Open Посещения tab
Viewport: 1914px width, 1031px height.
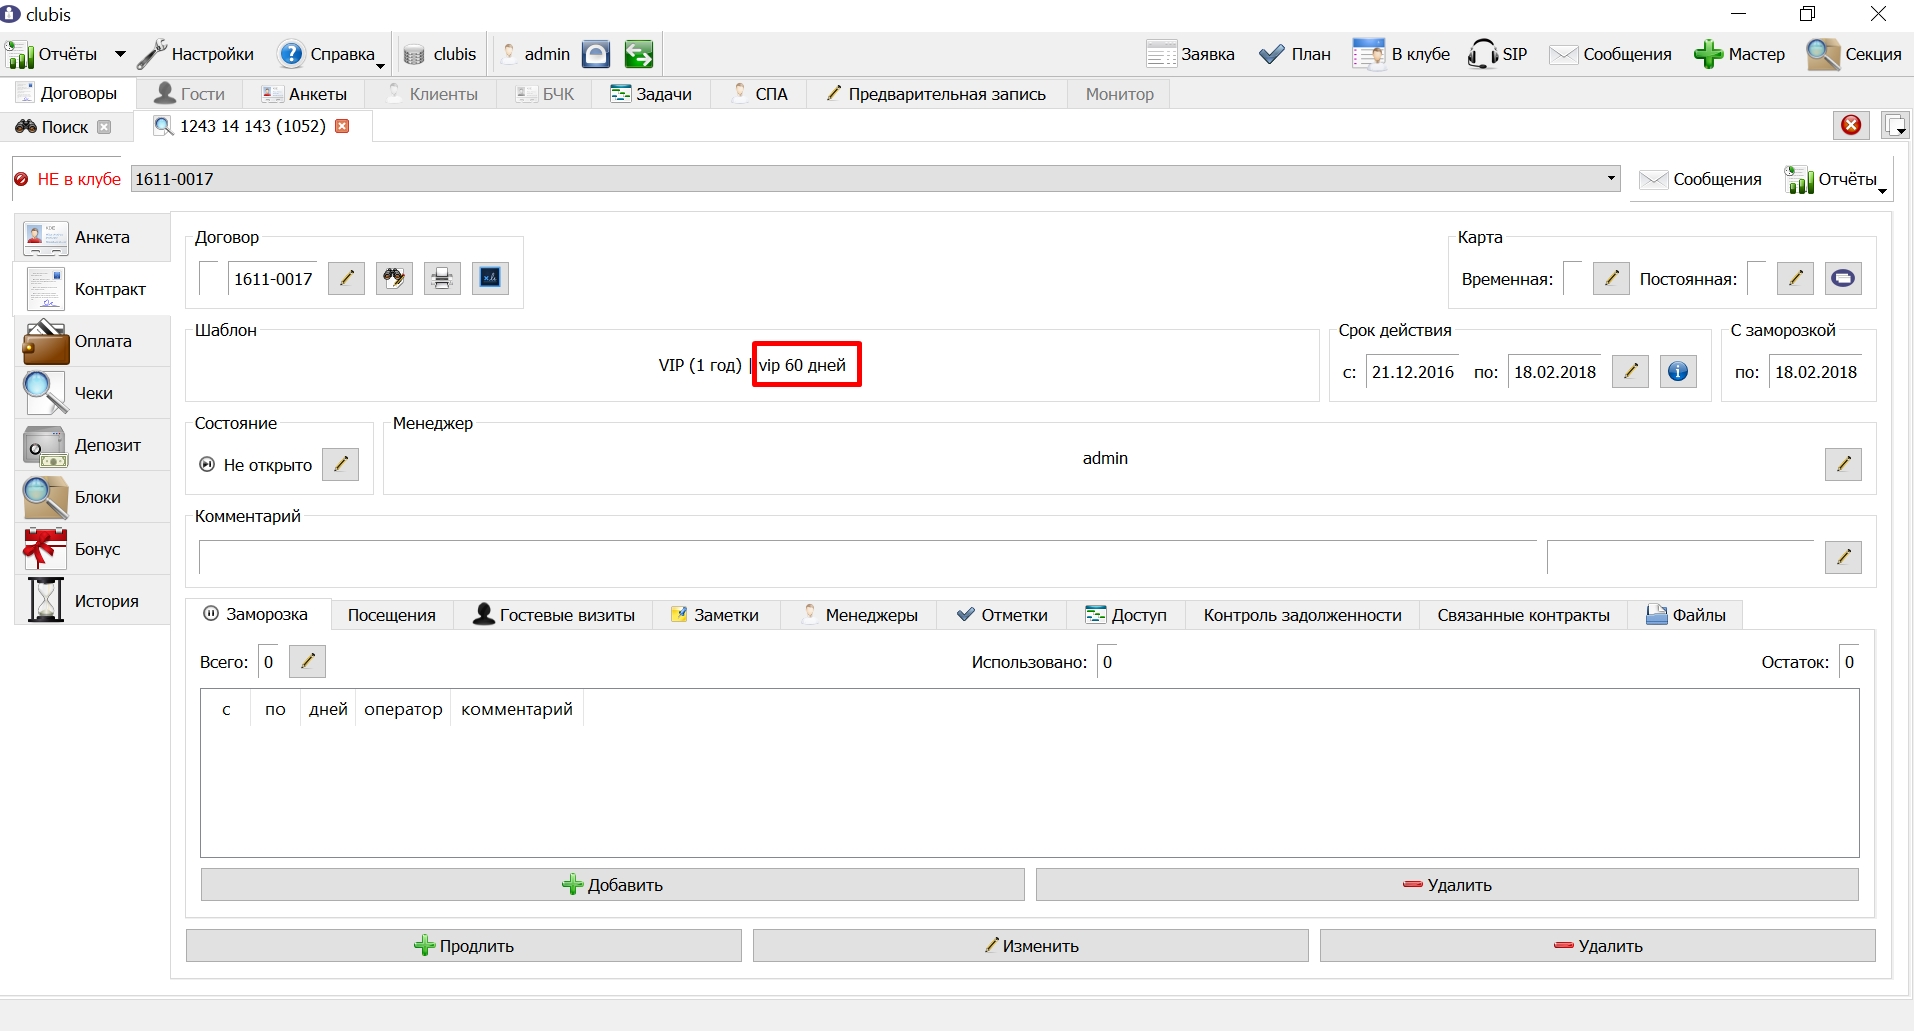pos(392,615)
